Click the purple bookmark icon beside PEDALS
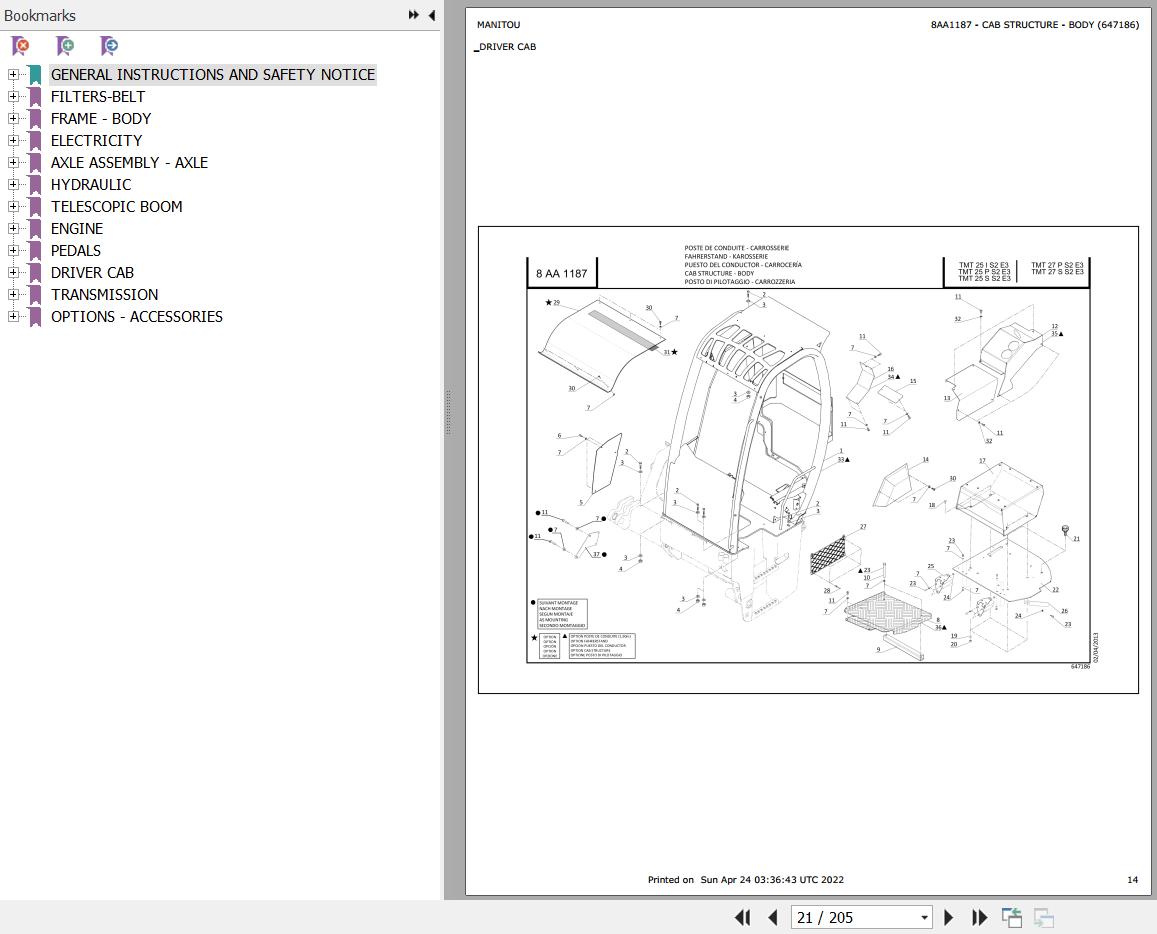This screenshot has height=934, width=1157. [34, 250]
